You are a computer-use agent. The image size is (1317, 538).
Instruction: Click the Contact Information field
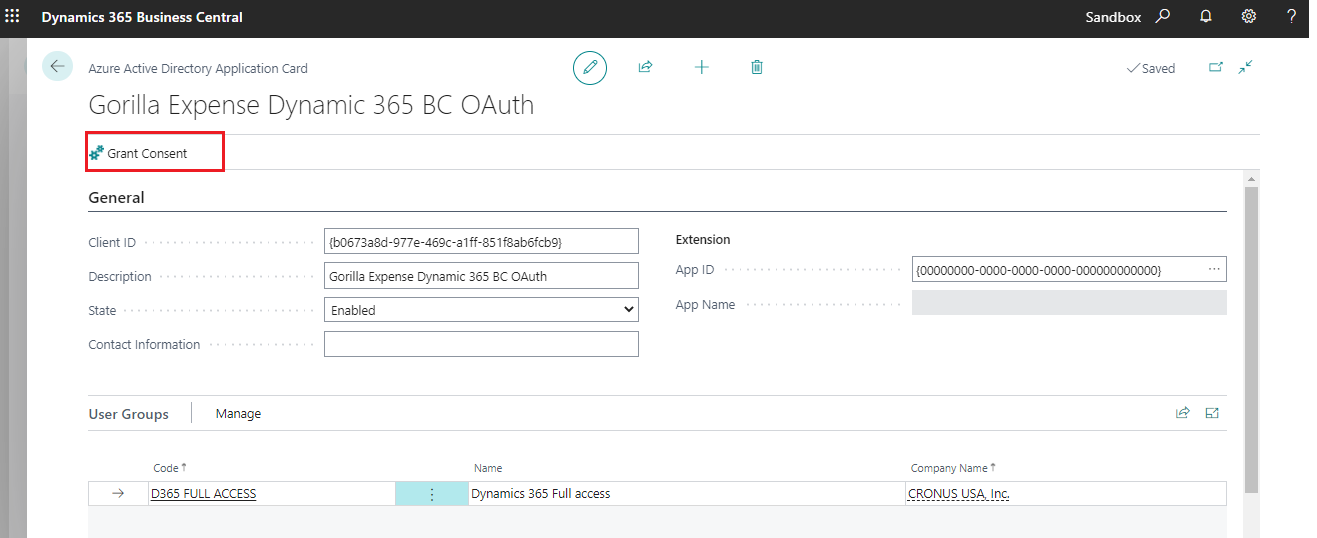481,344
